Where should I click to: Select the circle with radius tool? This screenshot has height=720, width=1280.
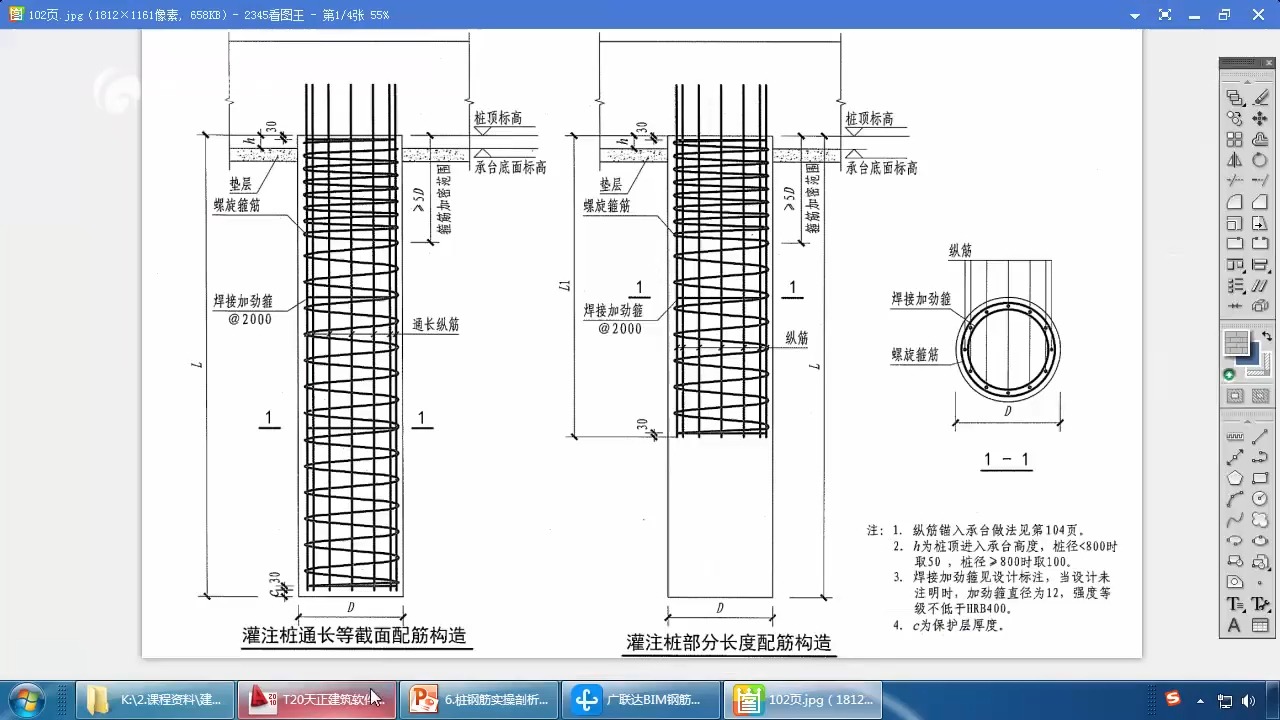pos(1260,497)
